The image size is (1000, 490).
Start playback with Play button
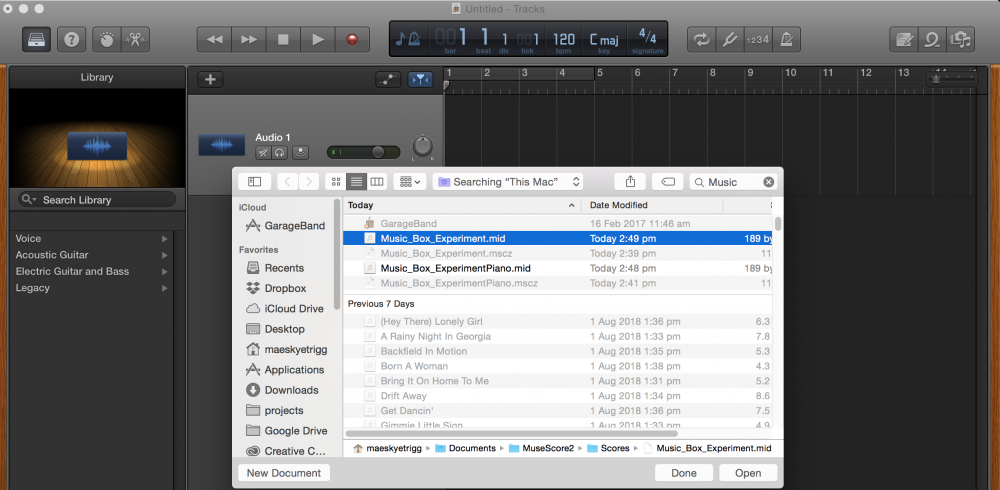click(318, 40)
